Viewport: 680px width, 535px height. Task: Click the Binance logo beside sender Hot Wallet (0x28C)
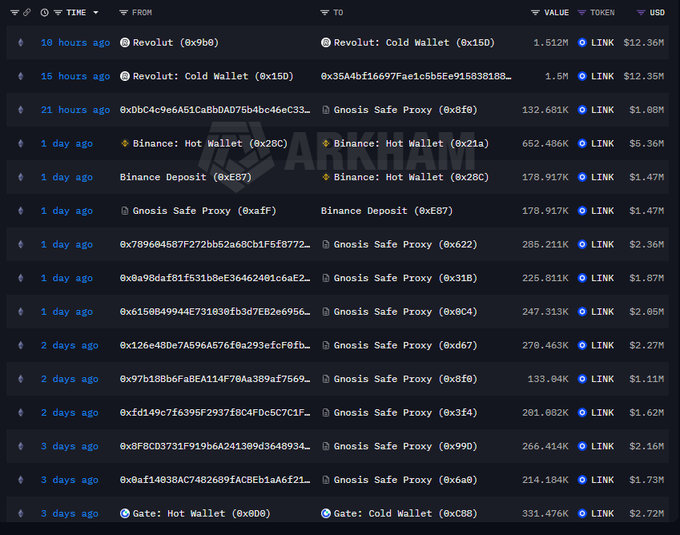point(125,144)
